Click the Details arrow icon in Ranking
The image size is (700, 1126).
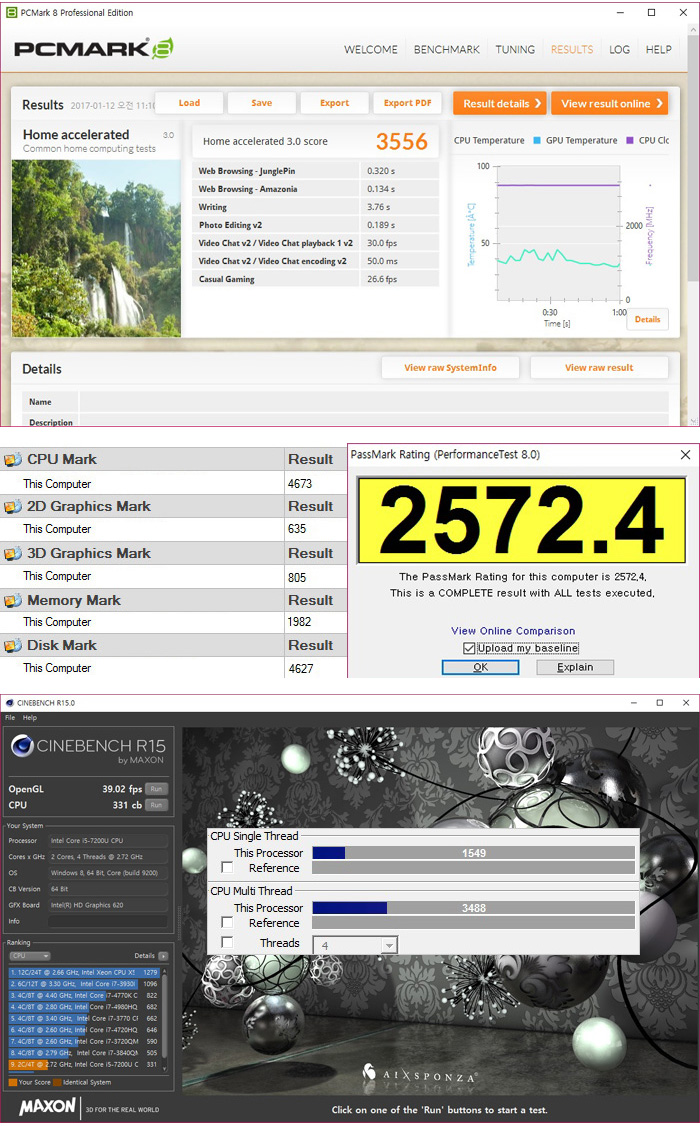tap(162, 956)
